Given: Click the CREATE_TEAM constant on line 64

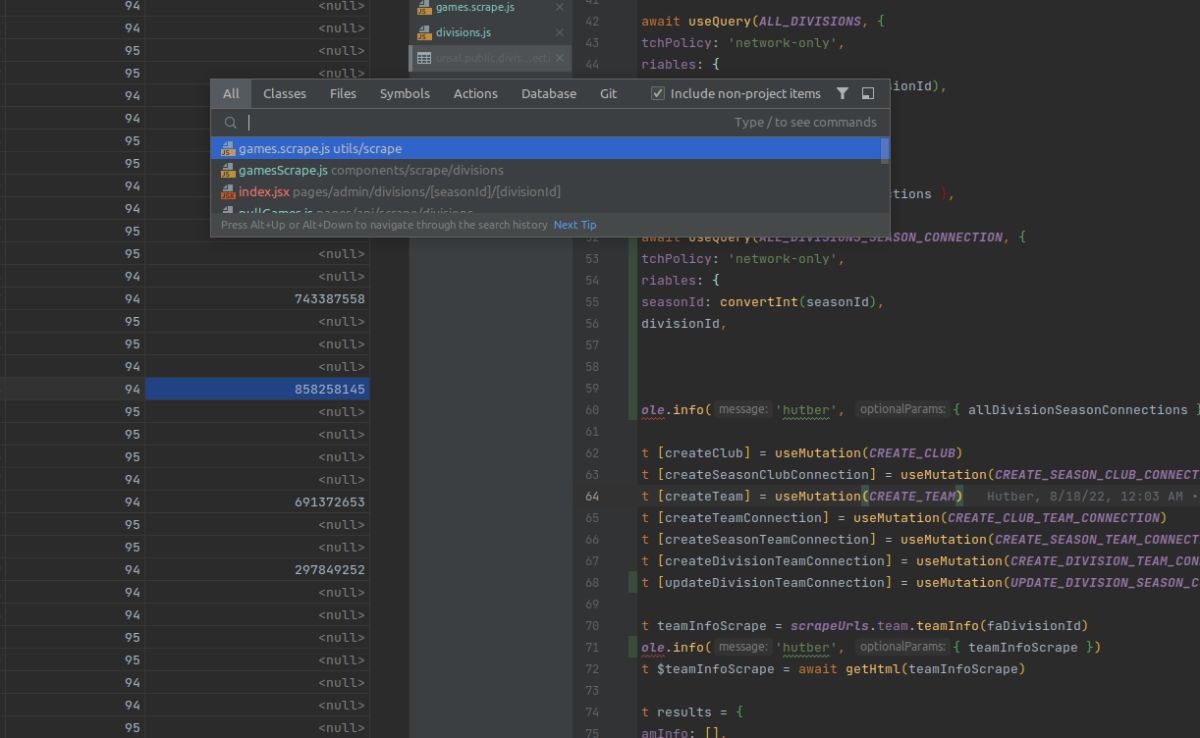Looking at the screenshot, I should (x=911, y=496).
